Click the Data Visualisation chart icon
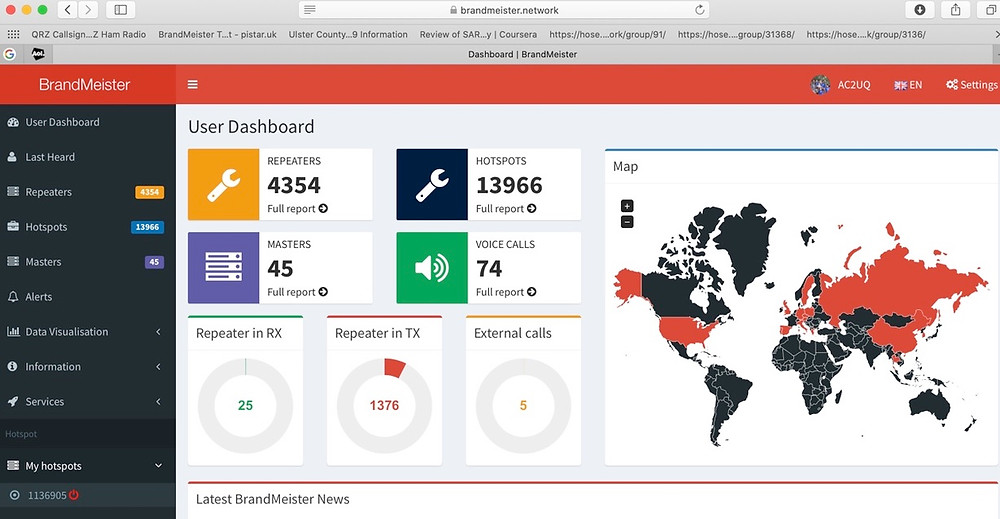The image size is (1000, 519). point(13,332)
